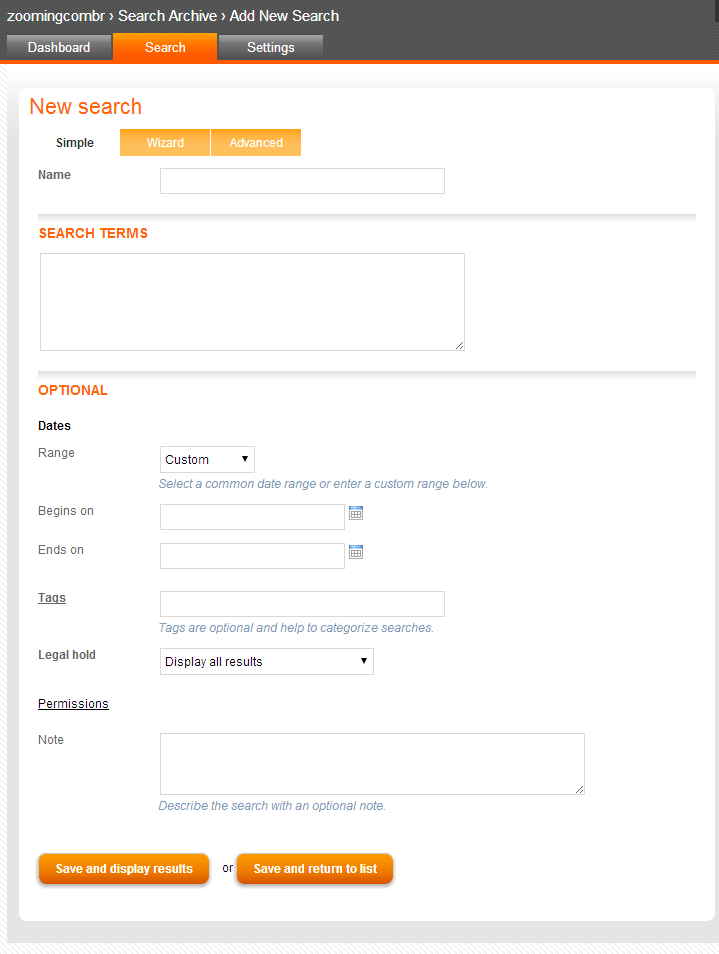719x954 pixels.
Task: Click Save and display results button
Action: click(124, 869)
